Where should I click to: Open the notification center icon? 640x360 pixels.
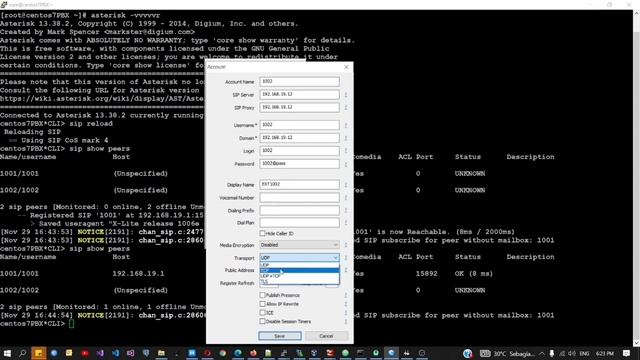coord(627,353)
